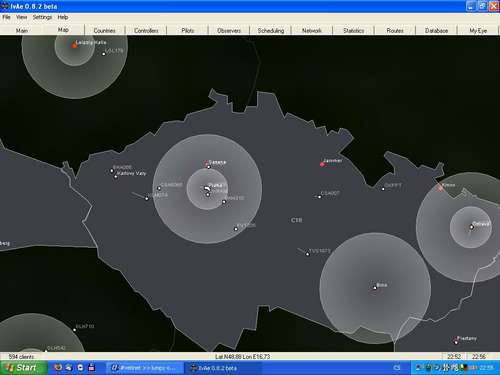Viewport: 500px width, 375px height.
Task: Switch to the Controllers tab
Action: (146, 30)
